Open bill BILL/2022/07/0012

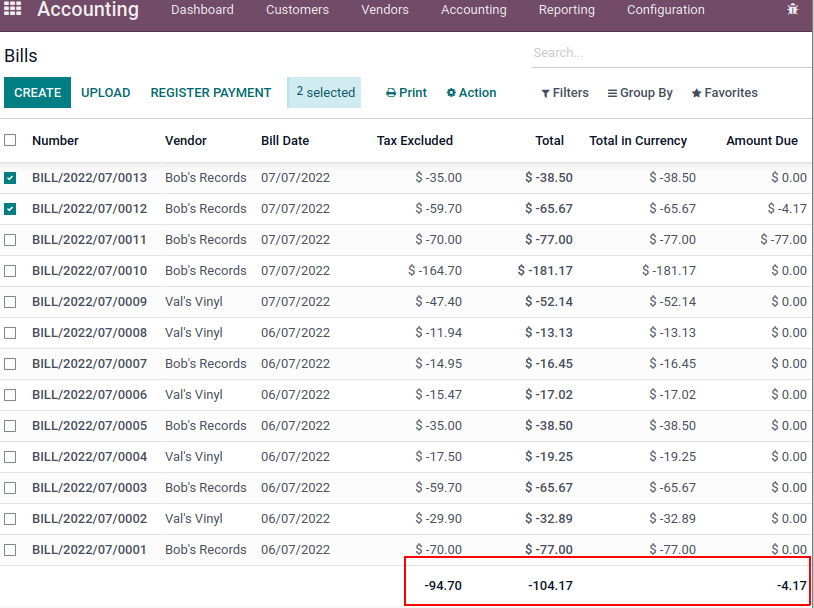[89, 209]
